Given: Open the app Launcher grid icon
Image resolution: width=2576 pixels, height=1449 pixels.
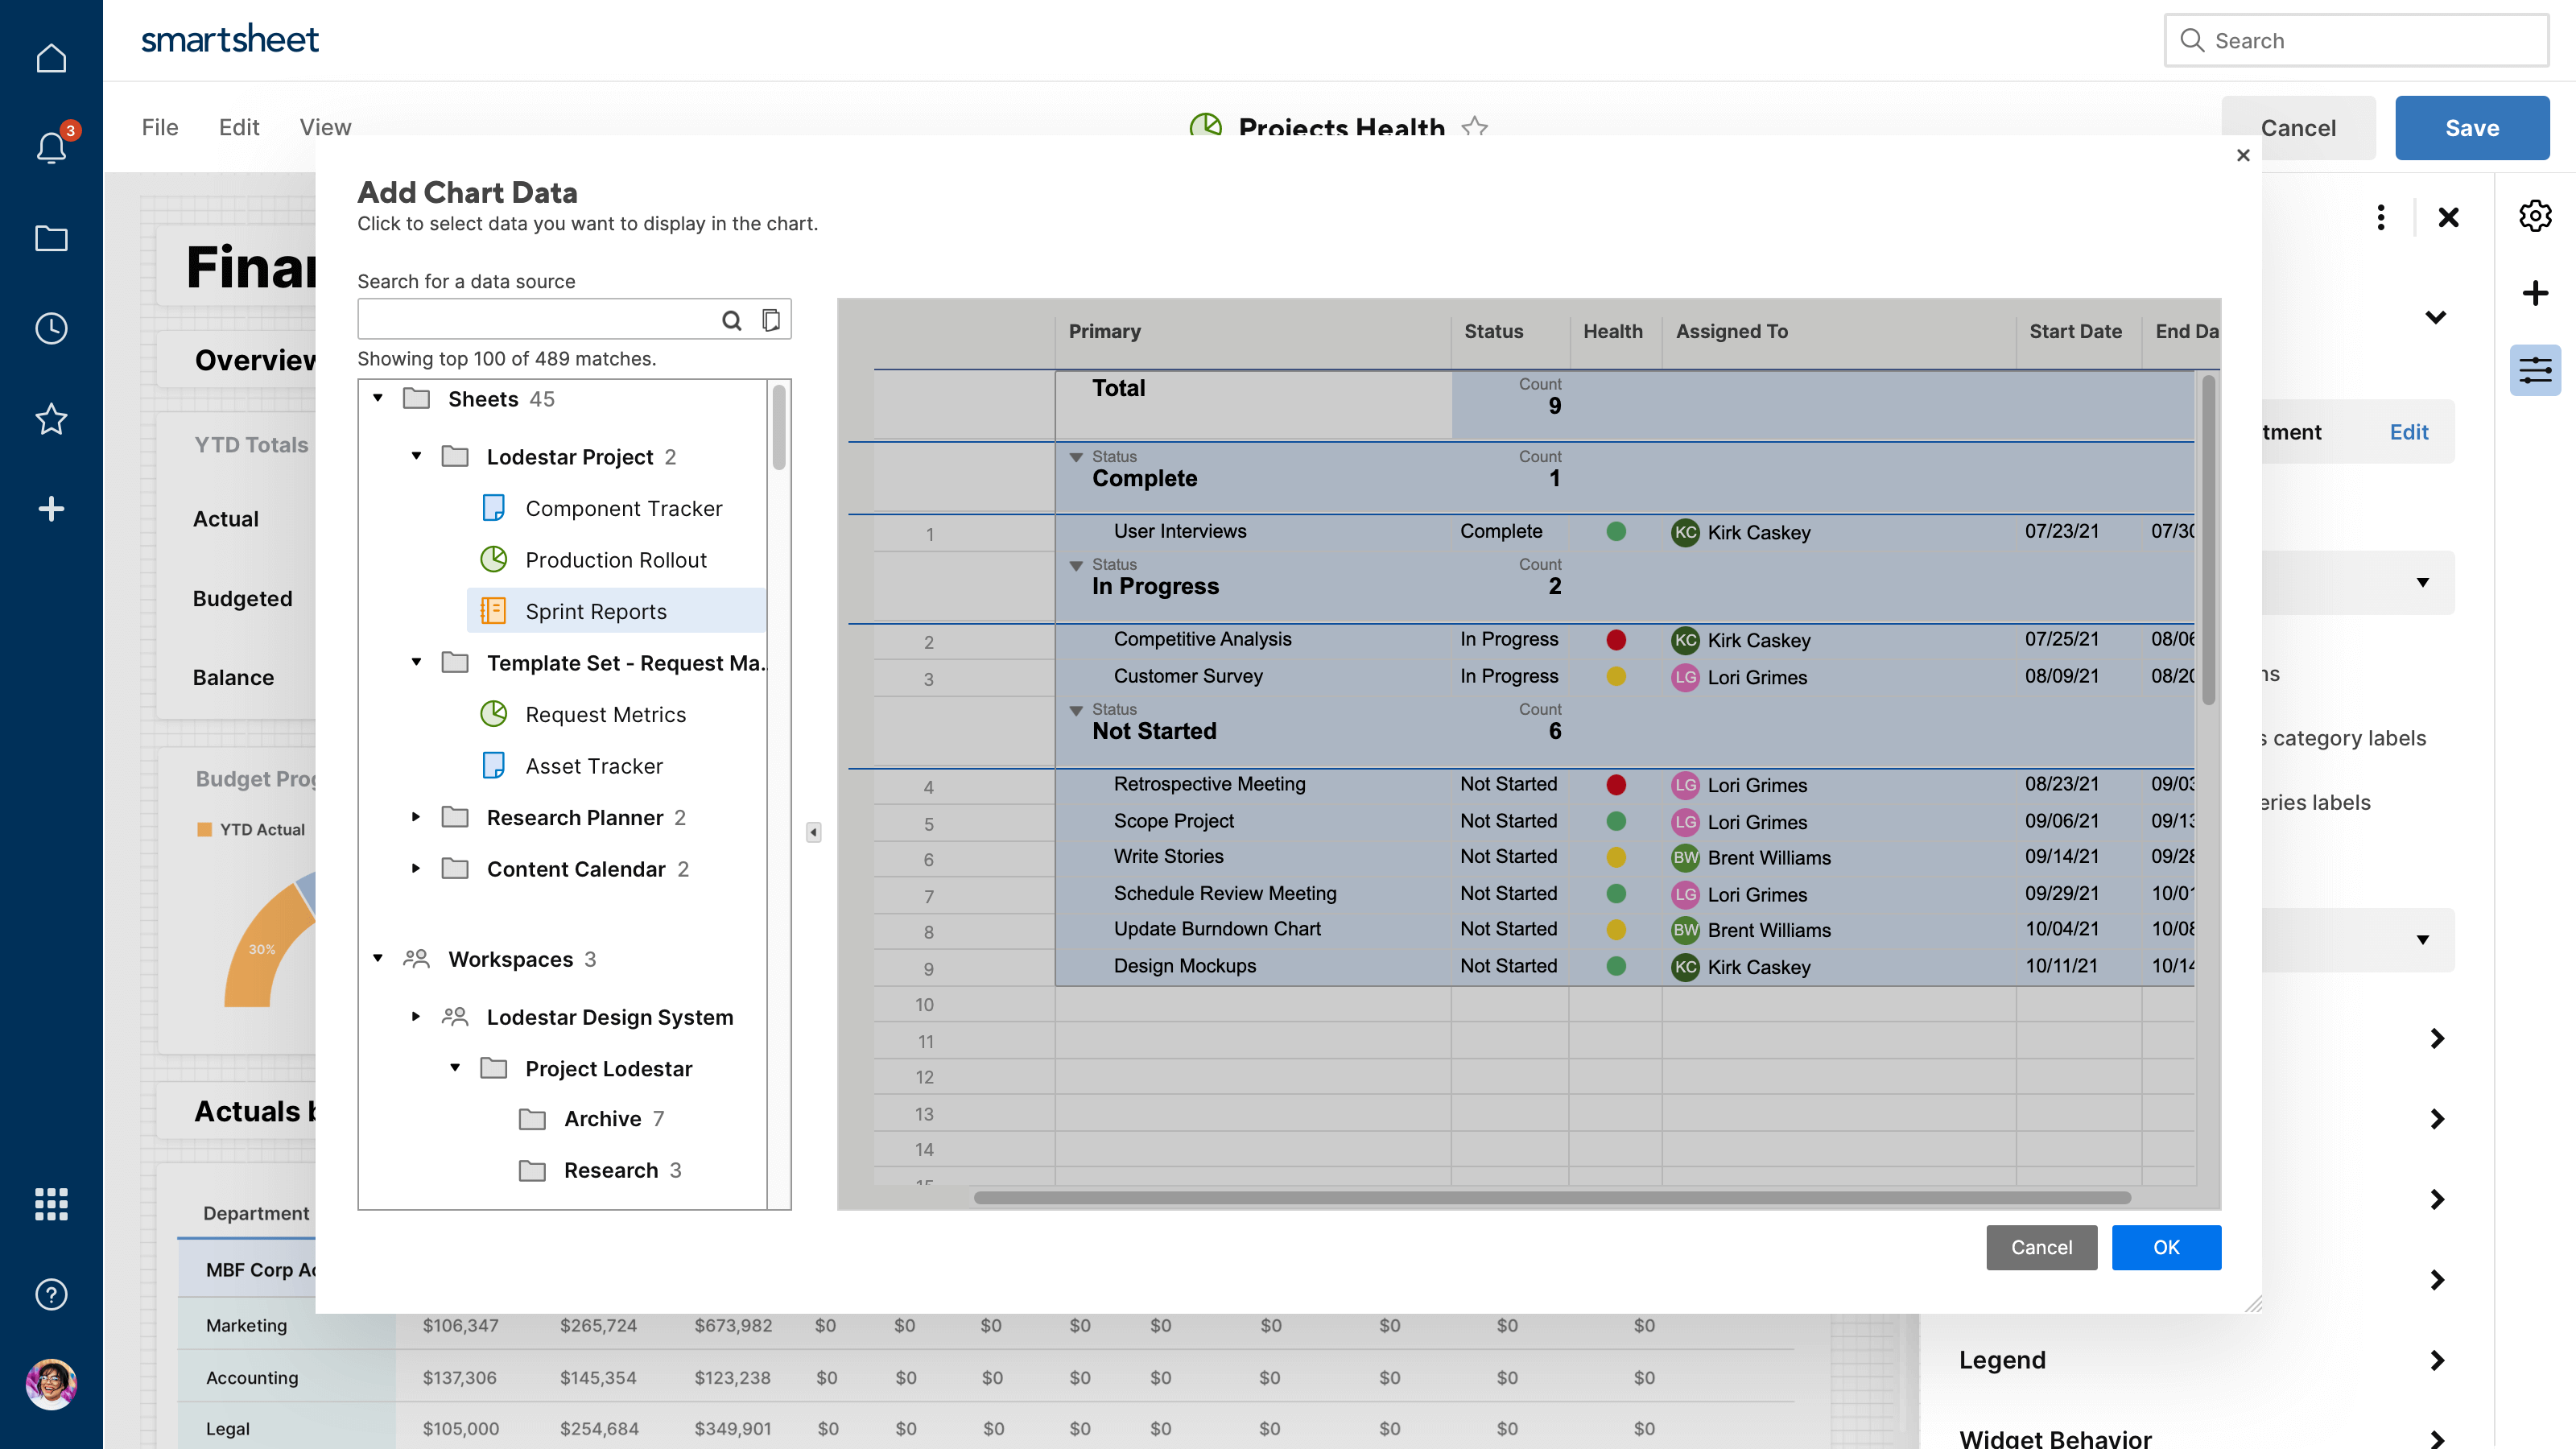Looking at the screenshot, I should point(51,1204).
